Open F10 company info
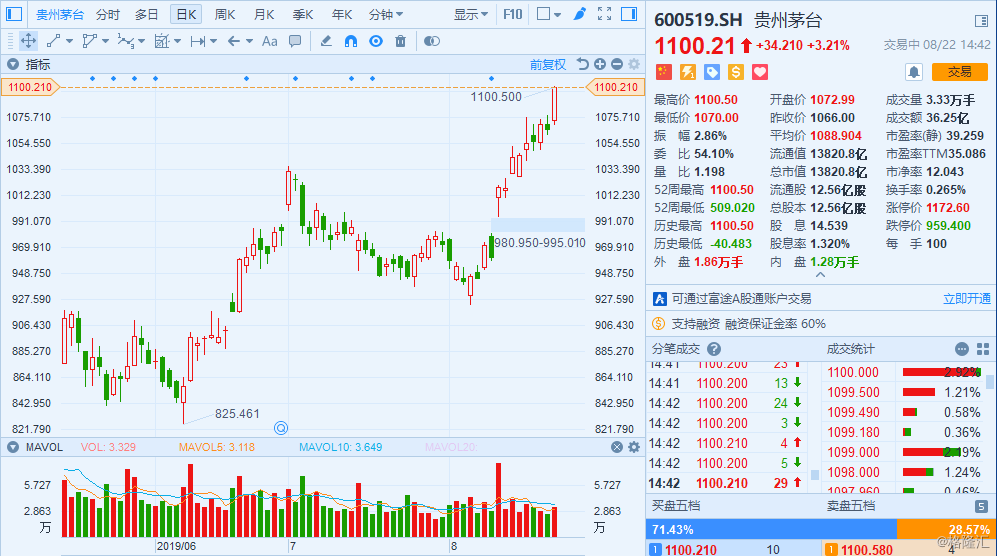Screen dimensions: 997x556 pyautogui.click(x=512, y=14)
